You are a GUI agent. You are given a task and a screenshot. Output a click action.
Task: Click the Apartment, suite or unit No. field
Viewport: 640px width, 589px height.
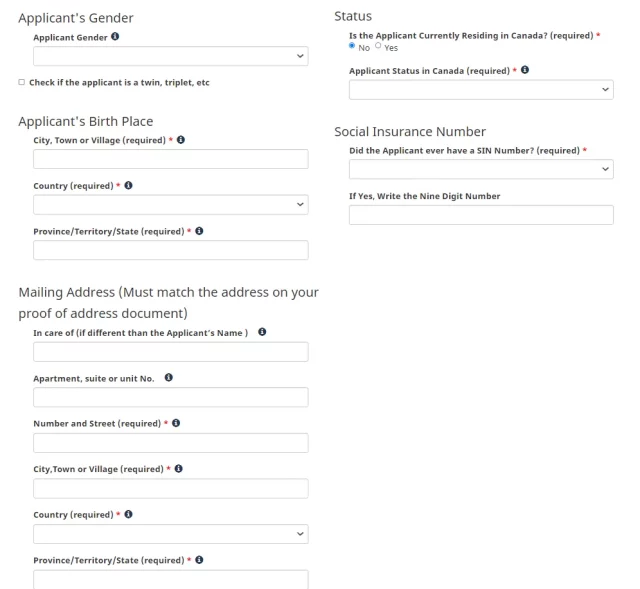(170, 397)
